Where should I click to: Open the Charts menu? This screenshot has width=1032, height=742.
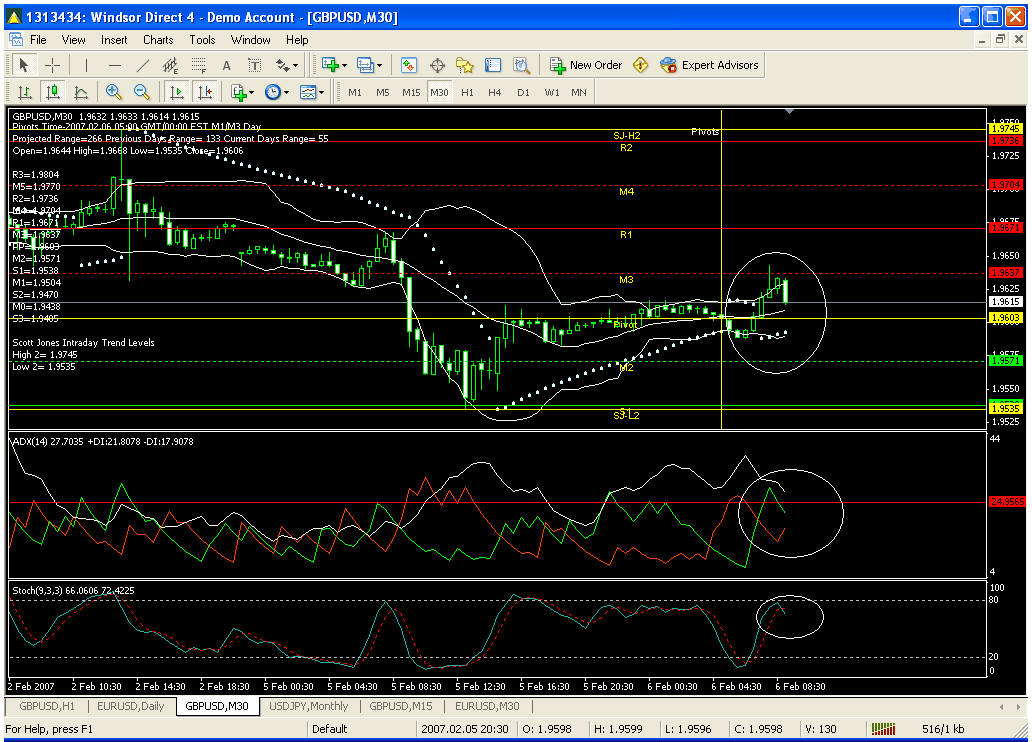pos(158,40)
